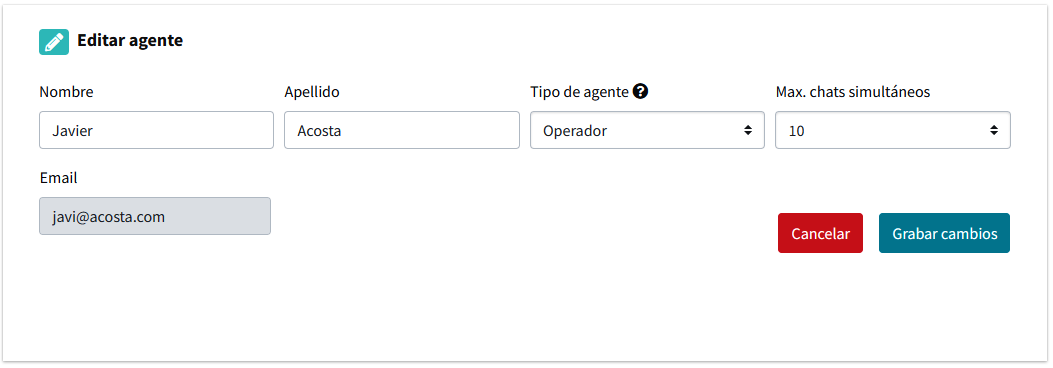Click the '10' value in chats selector
The width and height of the screenshot is (1053, 368).
[x=796, y=131]
